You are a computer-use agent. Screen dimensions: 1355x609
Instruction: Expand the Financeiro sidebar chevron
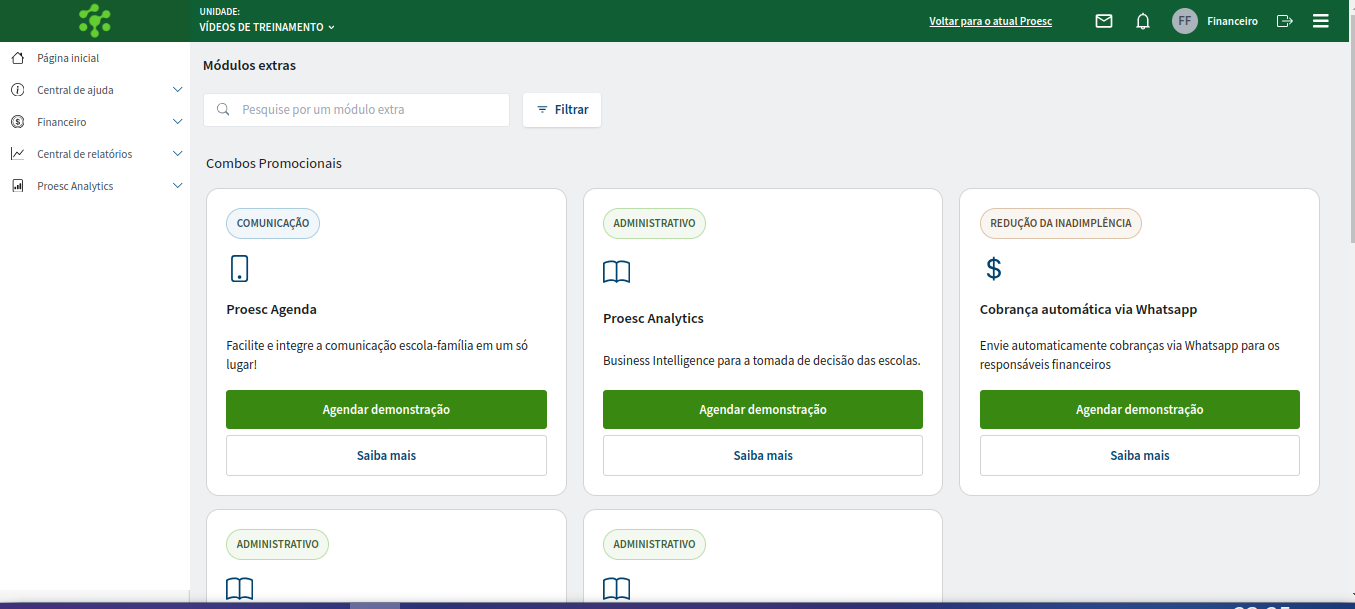point(178,122)
